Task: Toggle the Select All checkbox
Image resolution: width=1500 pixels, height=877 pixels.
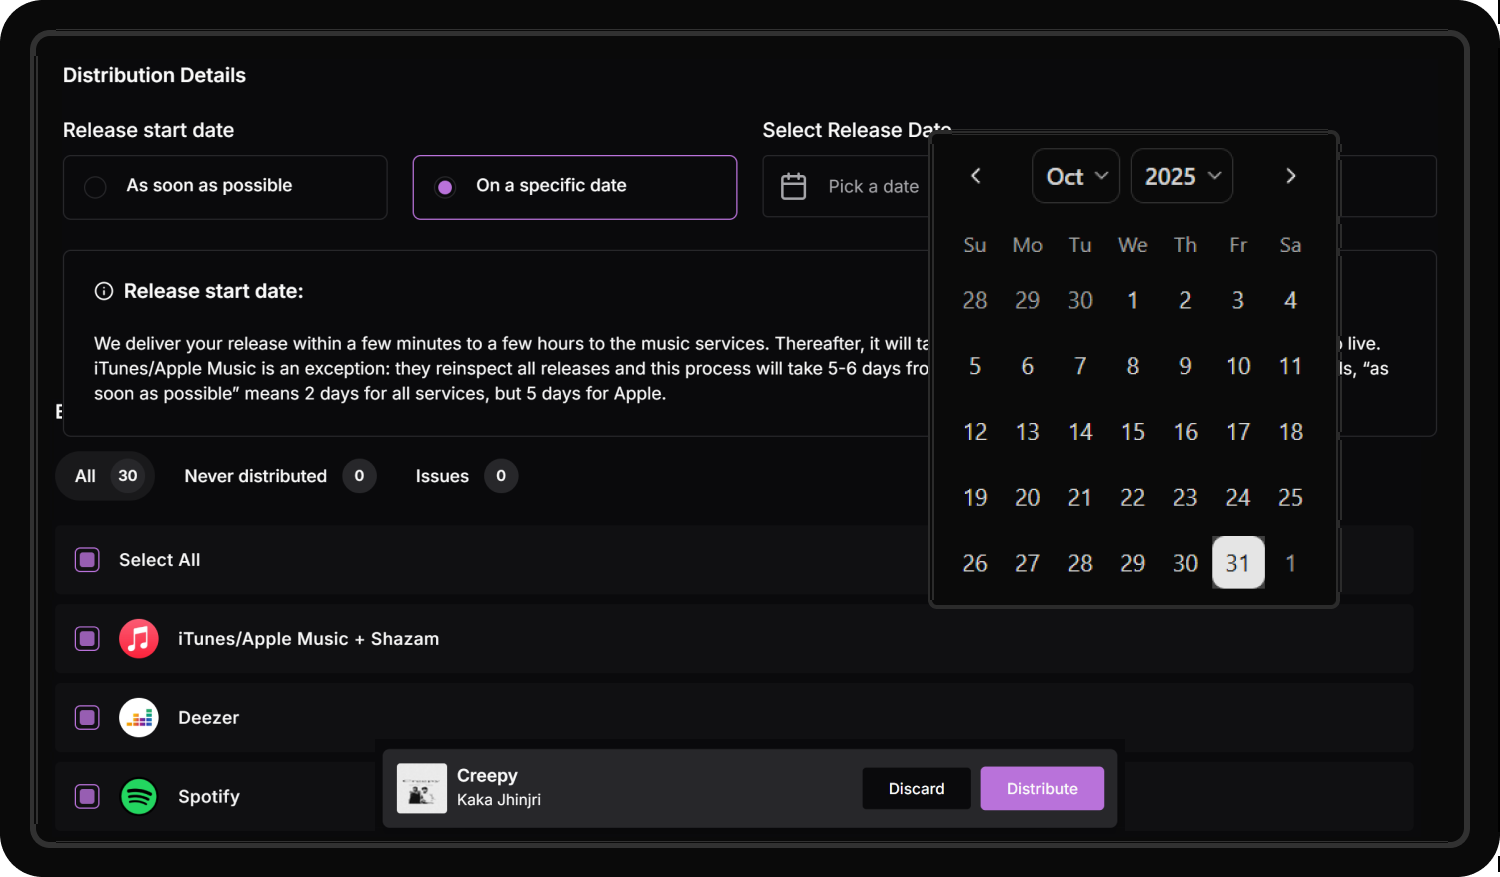Action: click(x=88, y=560)
